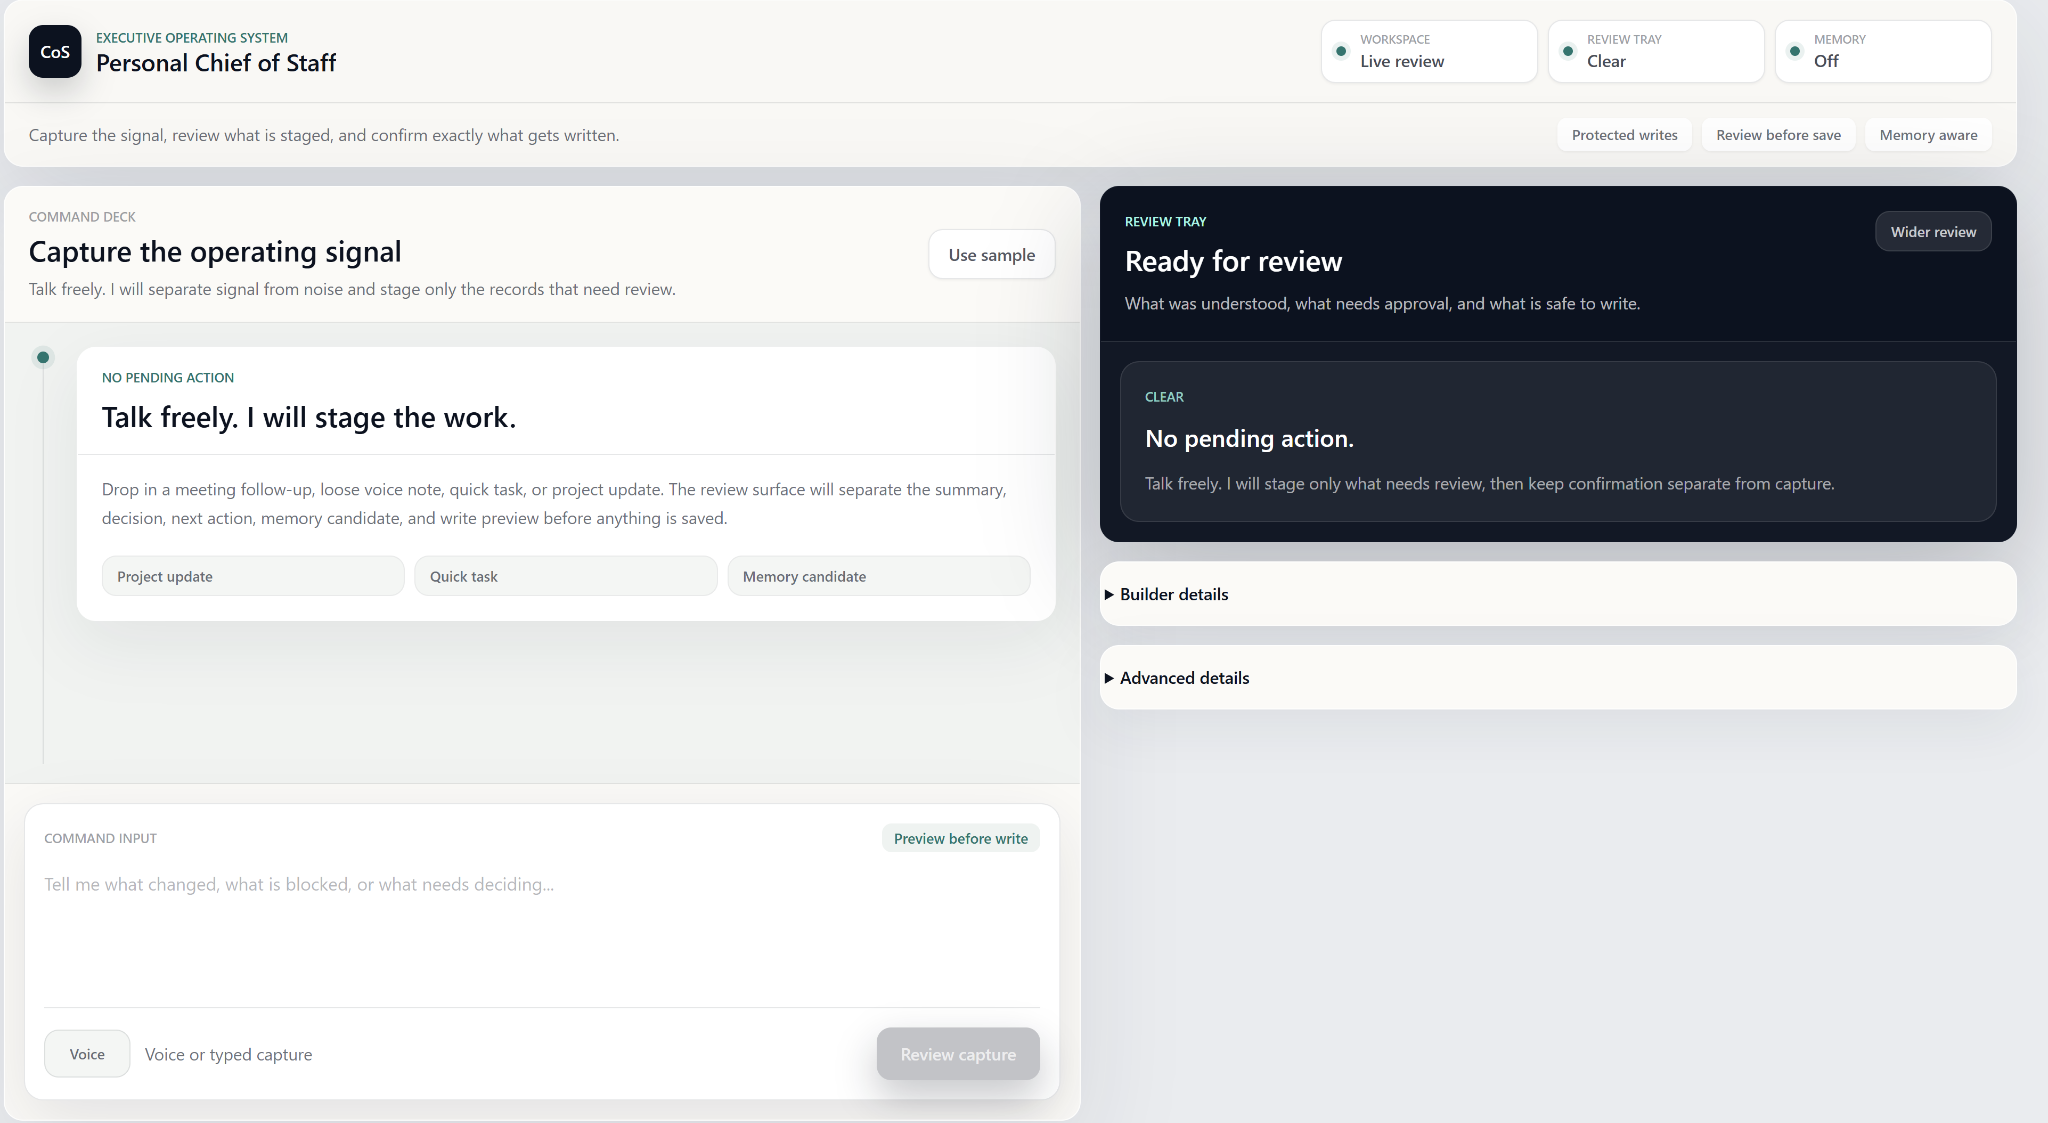This screenshot has height=1123, width=2048.
Task: Click the Review capture button
Action: tap(958, 1054)
